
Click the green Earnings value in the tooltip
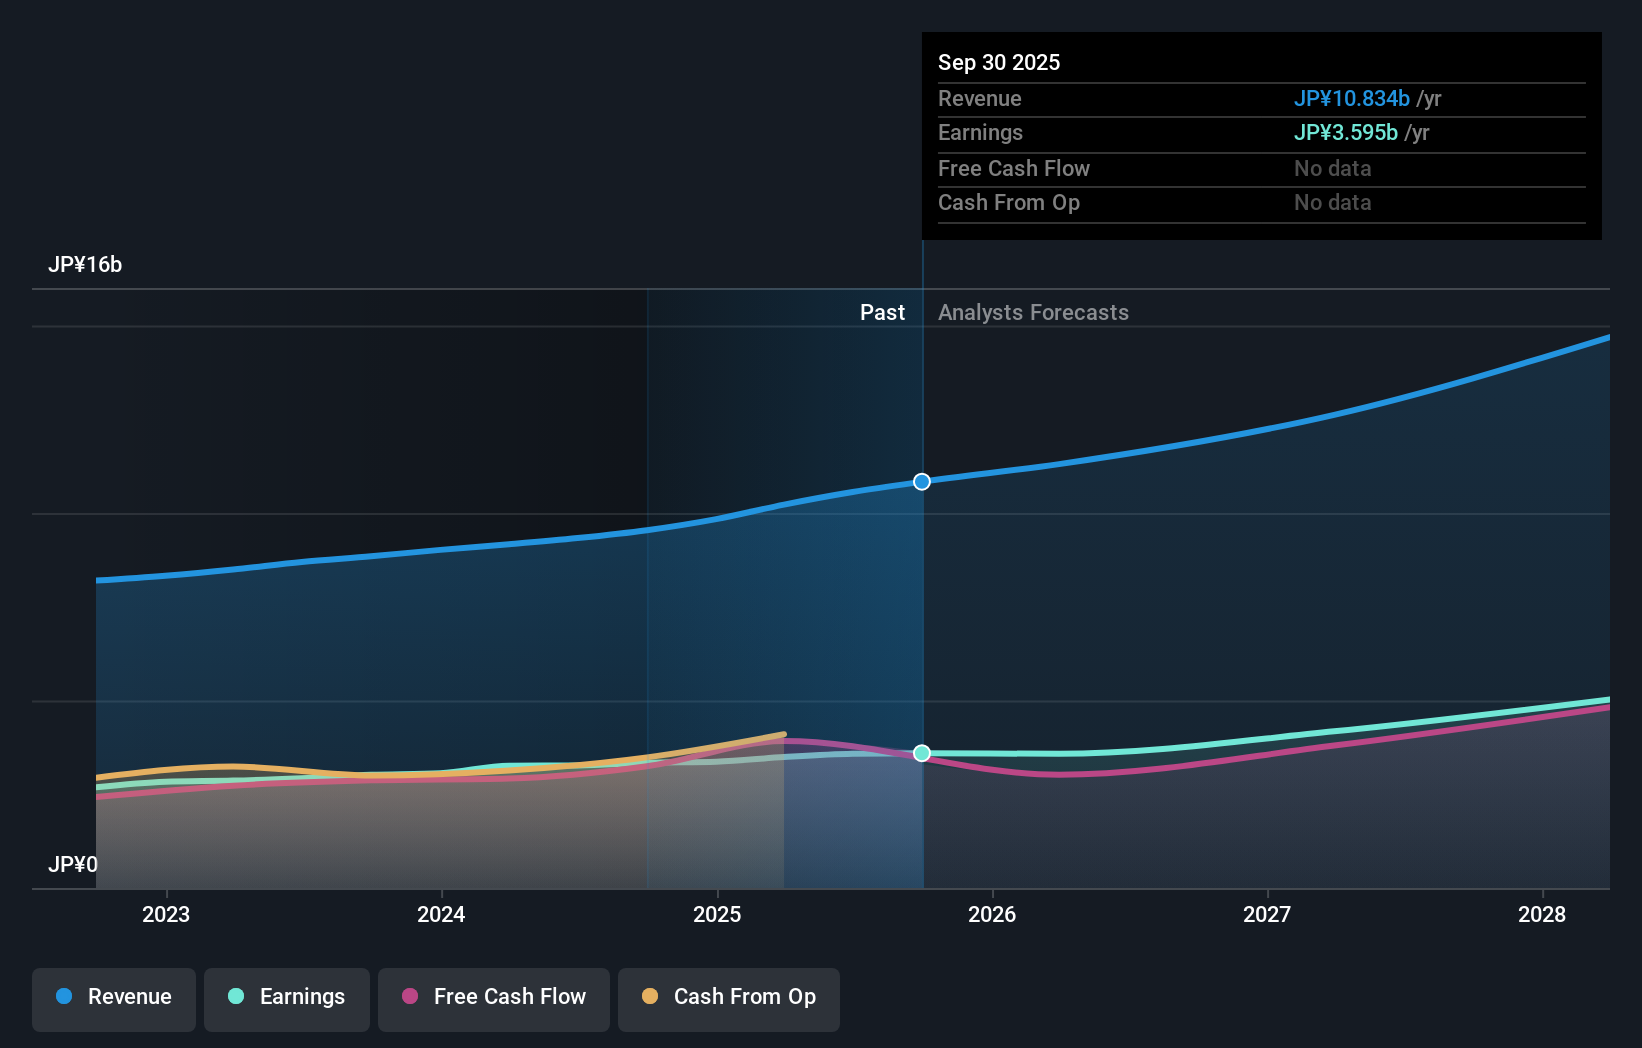coord(1346,132)
